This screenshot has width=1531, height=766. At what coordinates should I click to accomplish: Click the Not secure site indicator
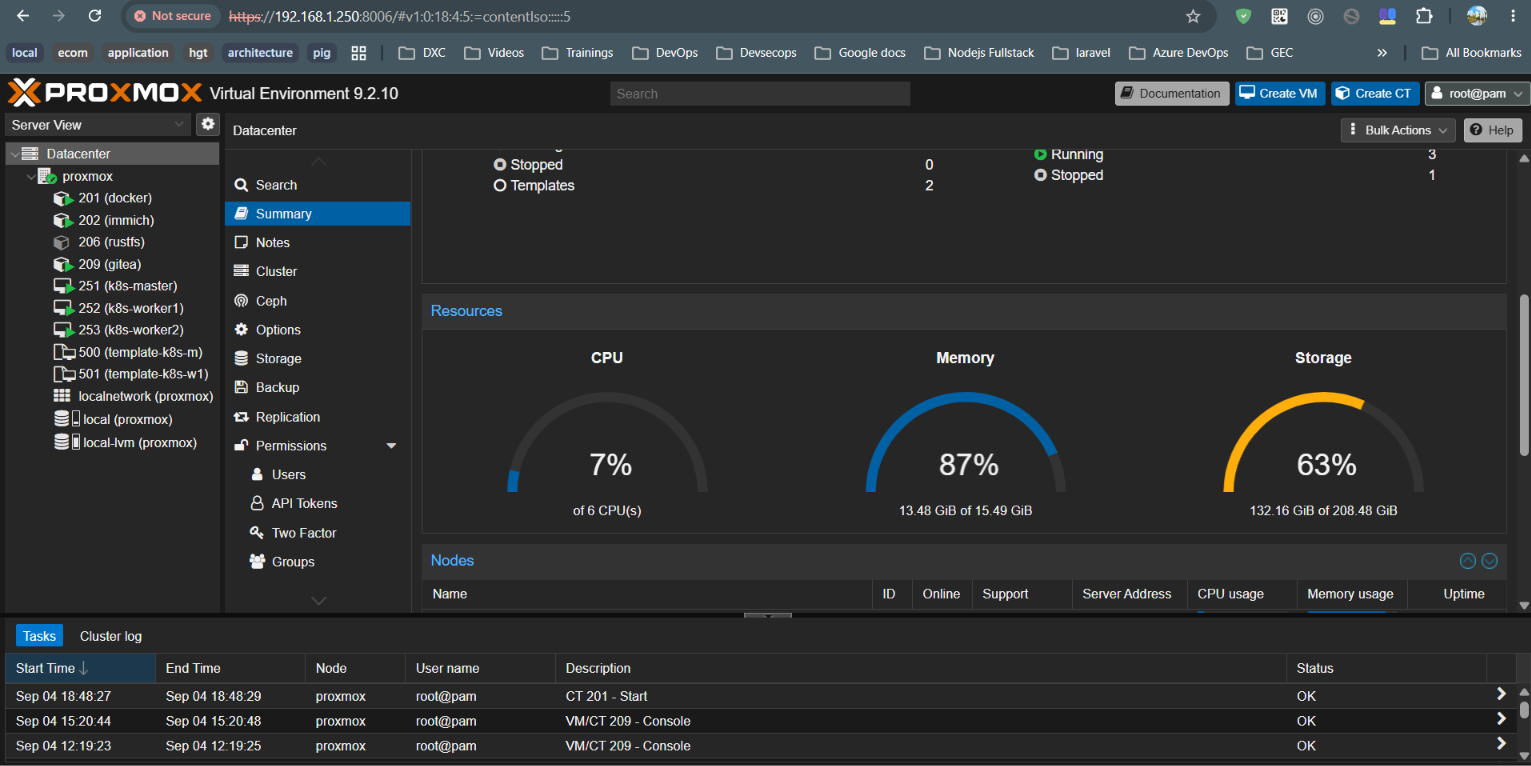[x=172, y=16]
